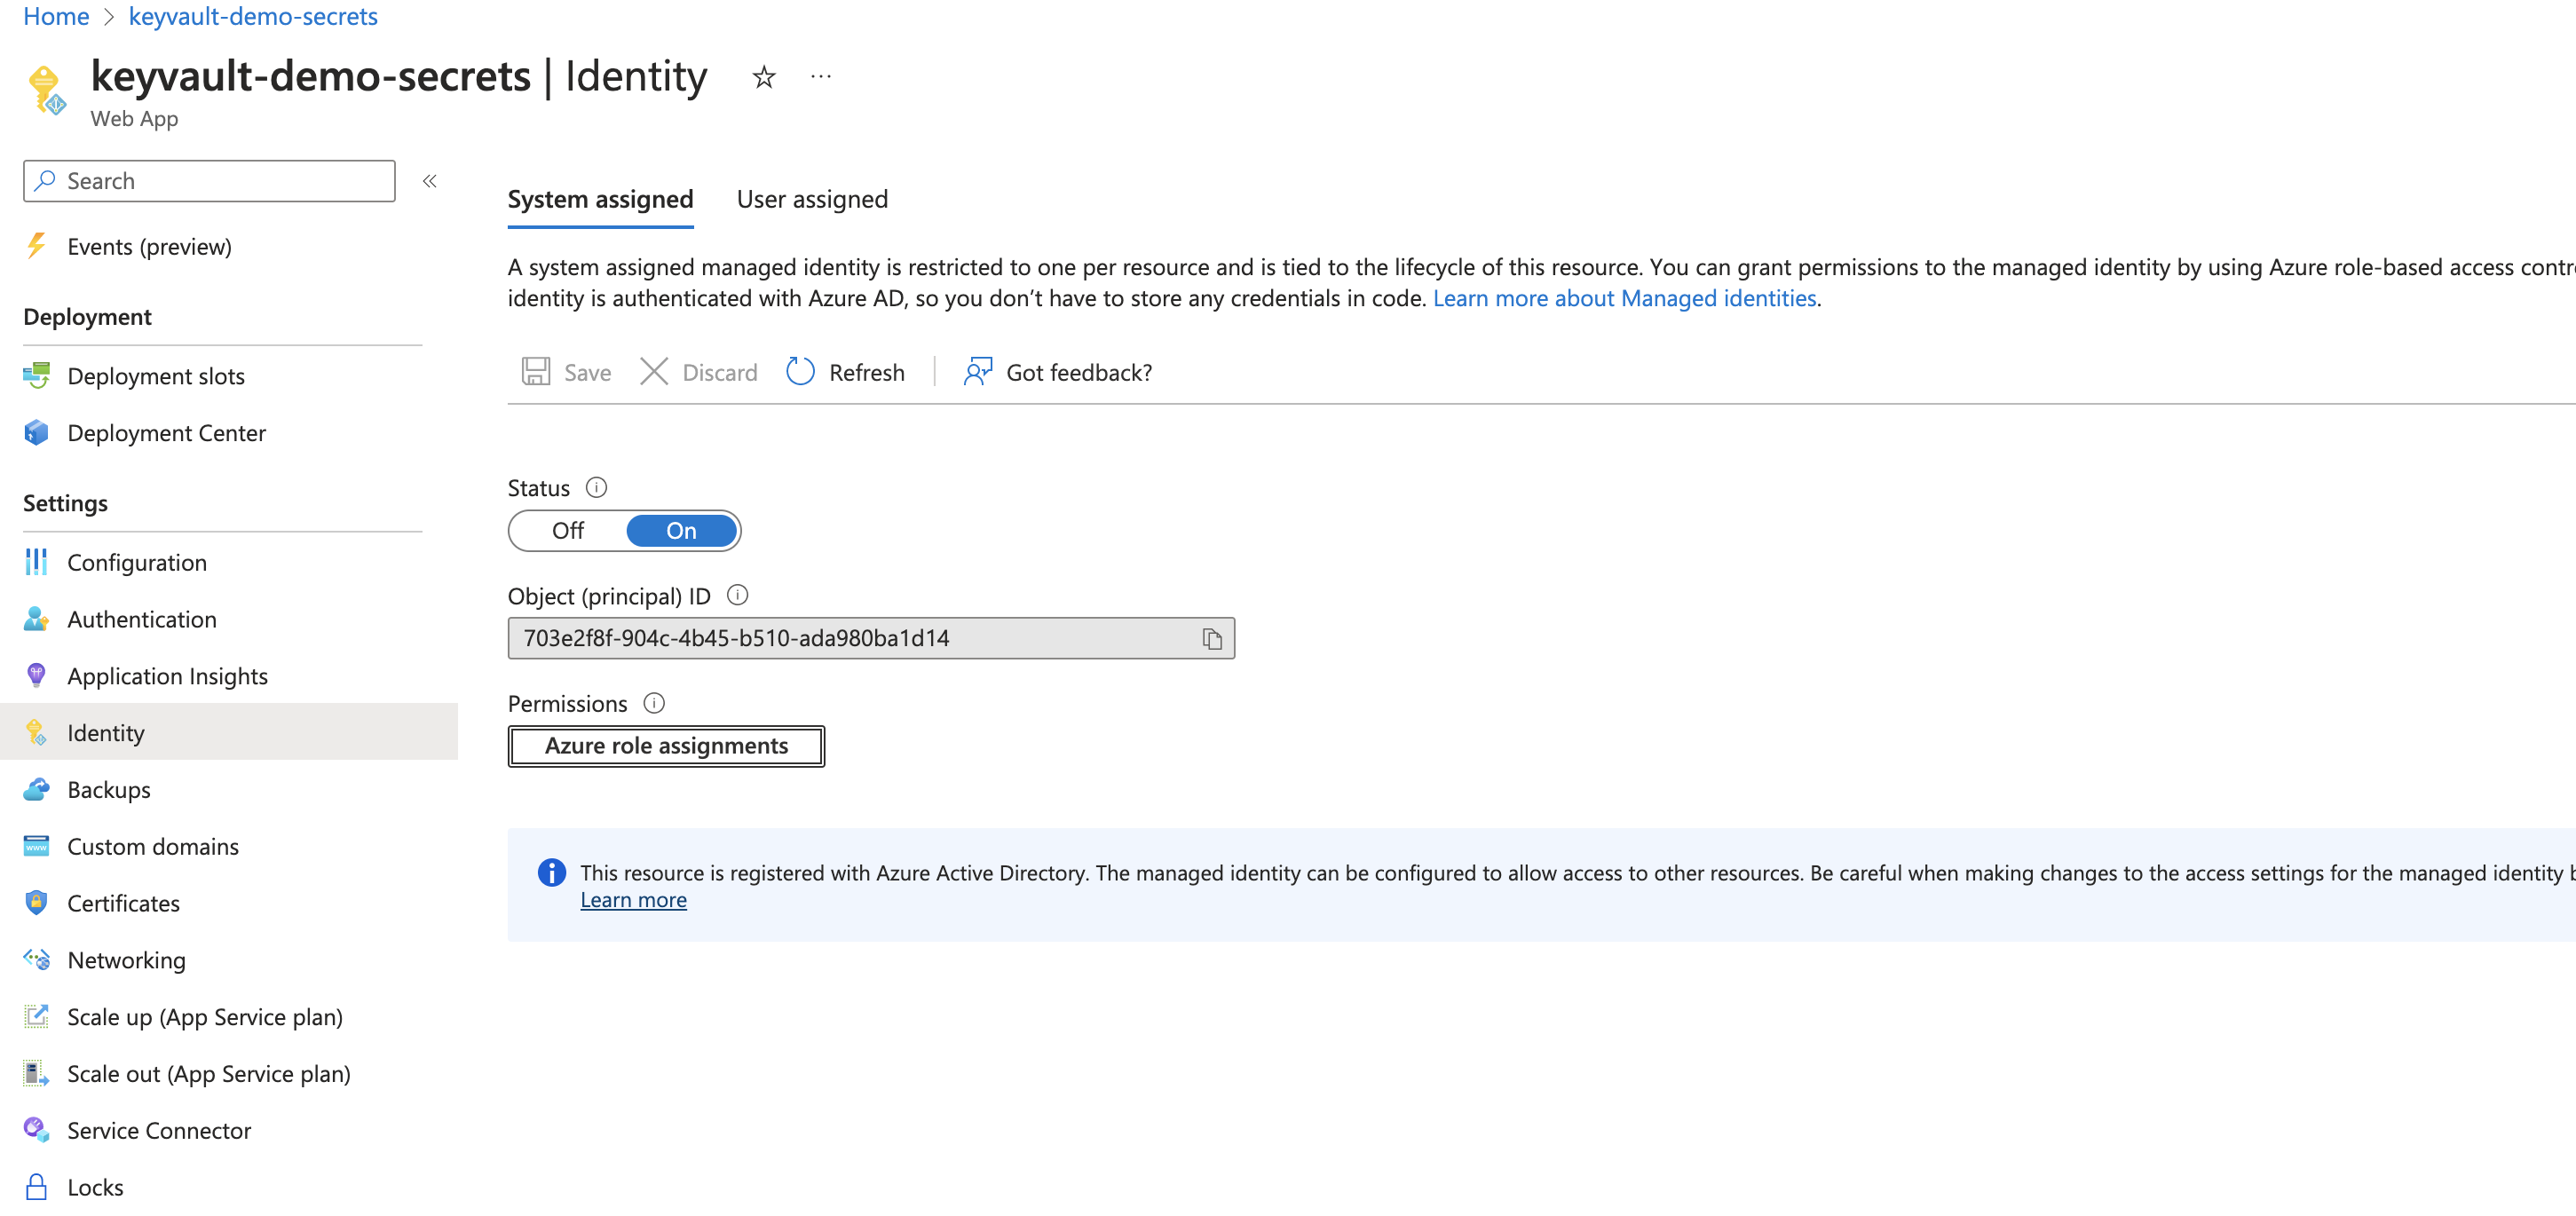The image size is (2576, 1216).
Task: Open Azure role assignments
Action: [666, 745]
